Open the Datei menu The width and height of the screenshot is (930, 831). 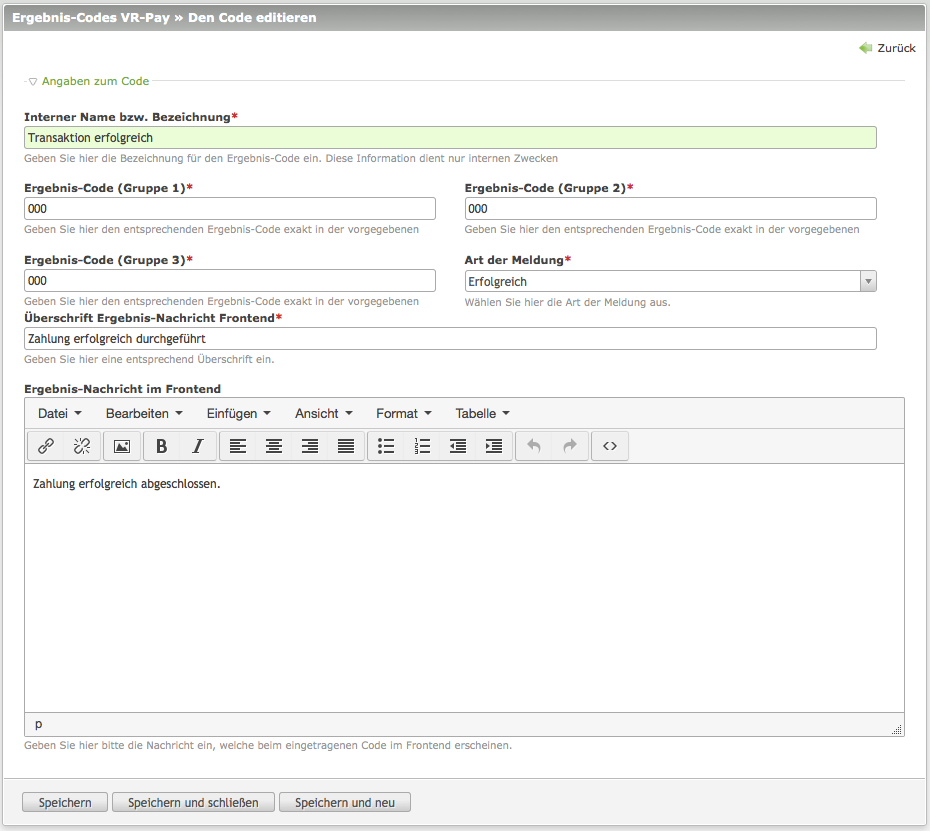(59, 413)
